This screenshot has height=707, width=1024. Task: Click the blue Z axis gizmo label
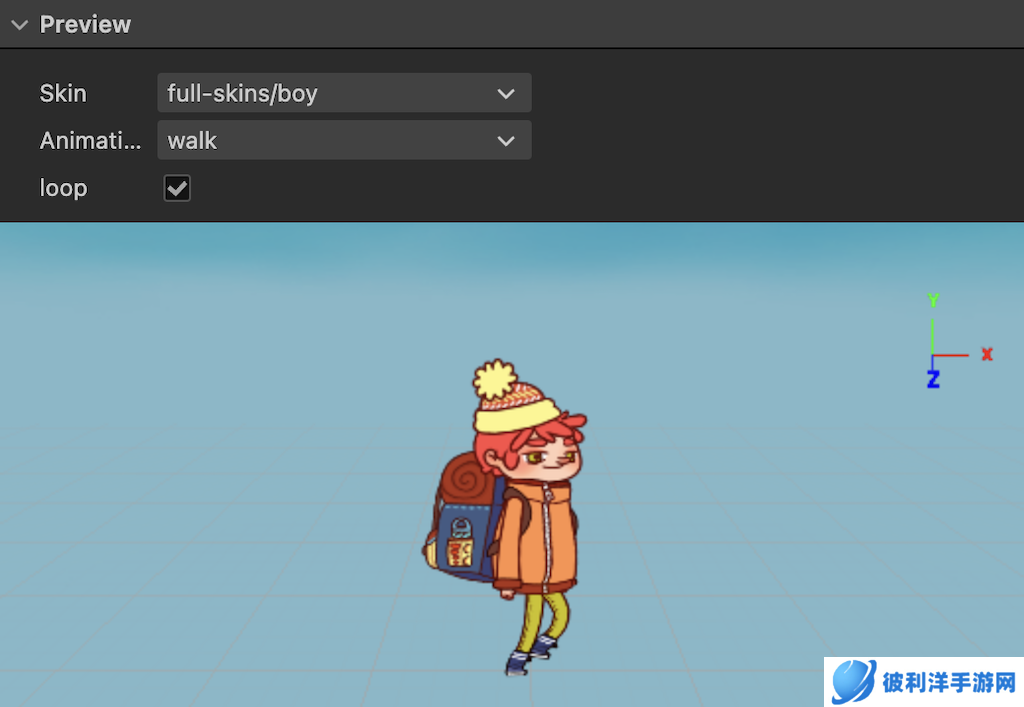point(933,380)
